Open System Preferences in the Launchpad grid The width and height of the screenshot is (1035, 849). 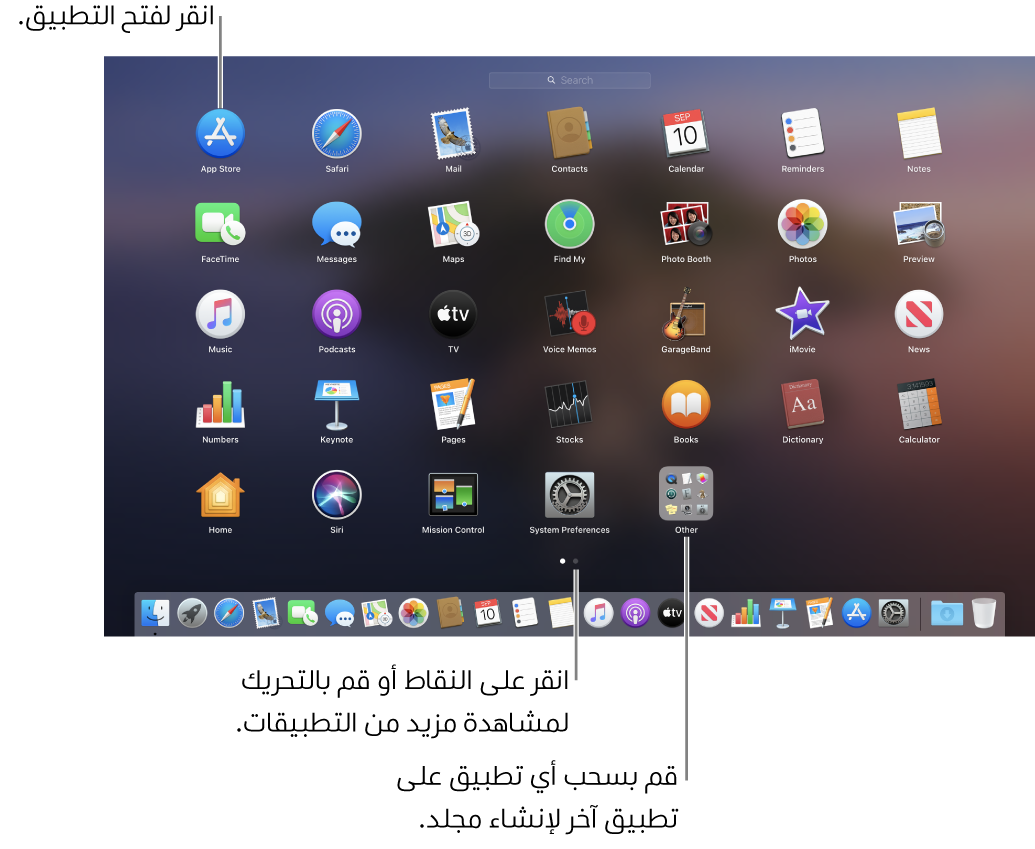570,494
